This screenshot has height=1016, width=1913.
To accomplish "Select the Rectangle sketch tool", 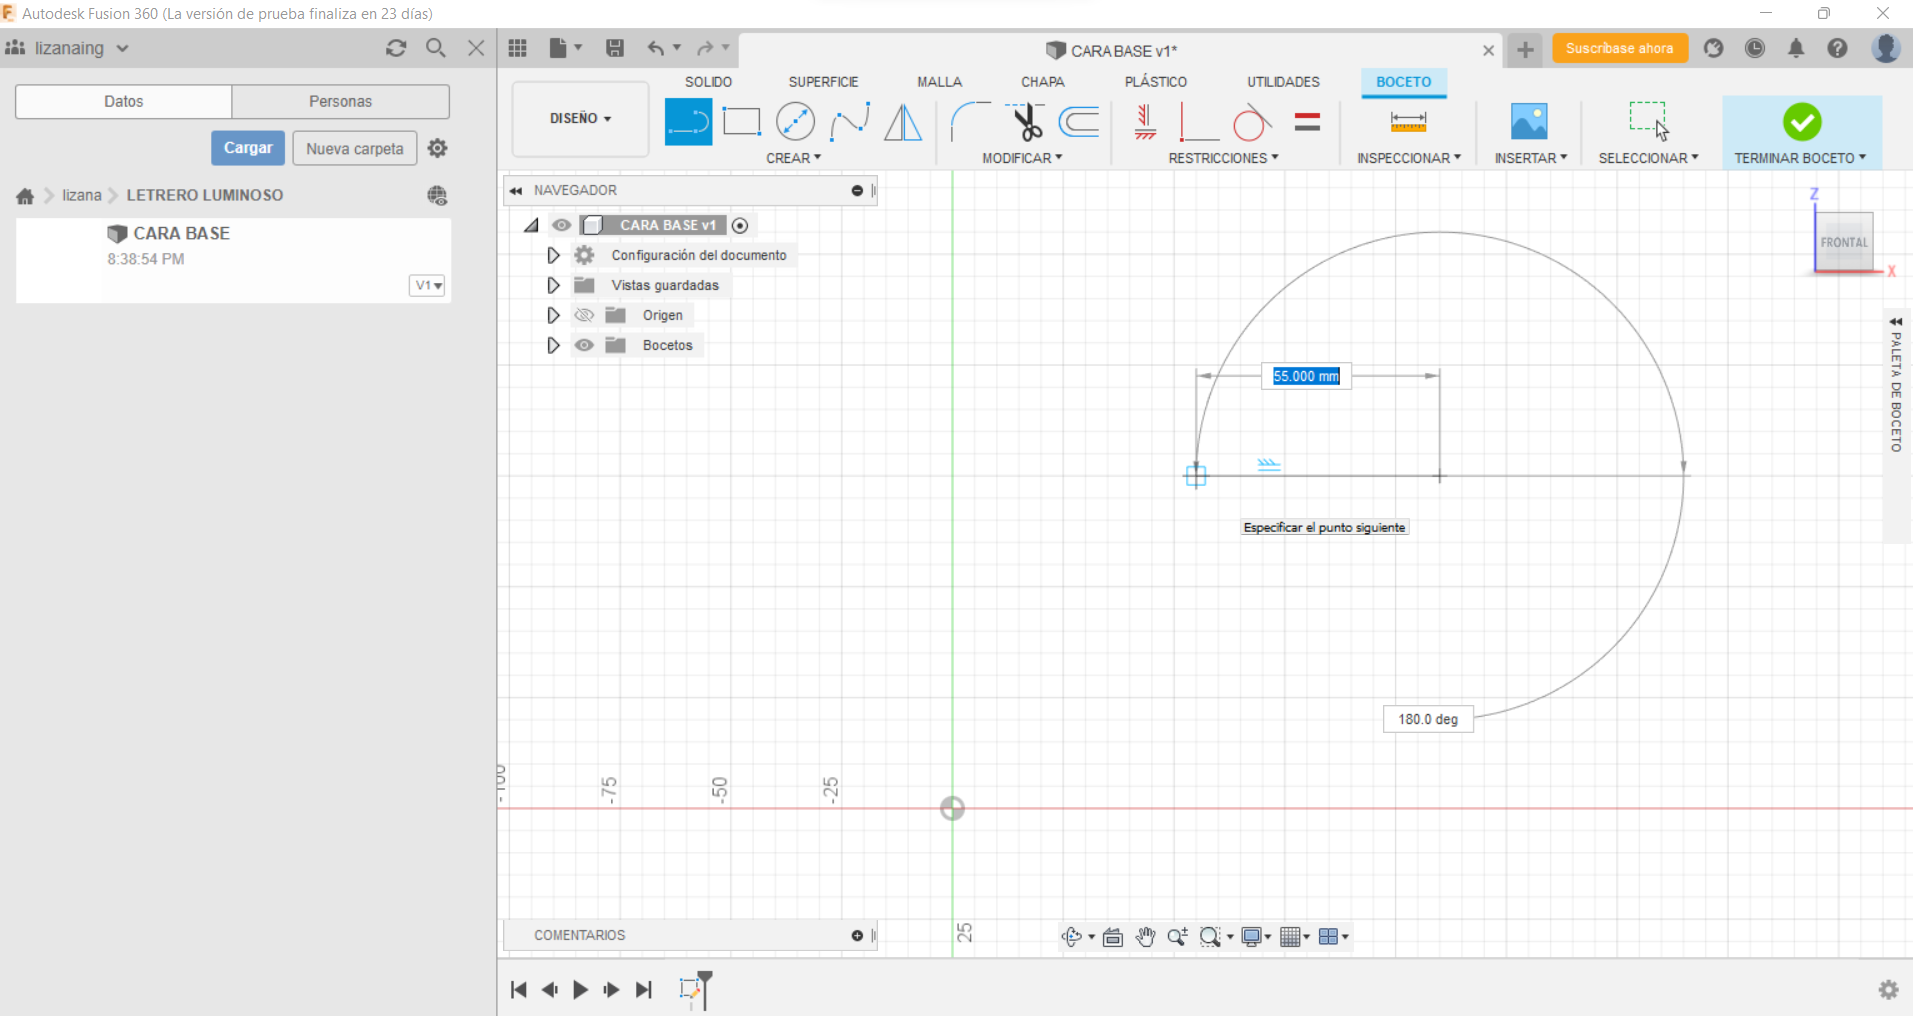I will (741, 122).
